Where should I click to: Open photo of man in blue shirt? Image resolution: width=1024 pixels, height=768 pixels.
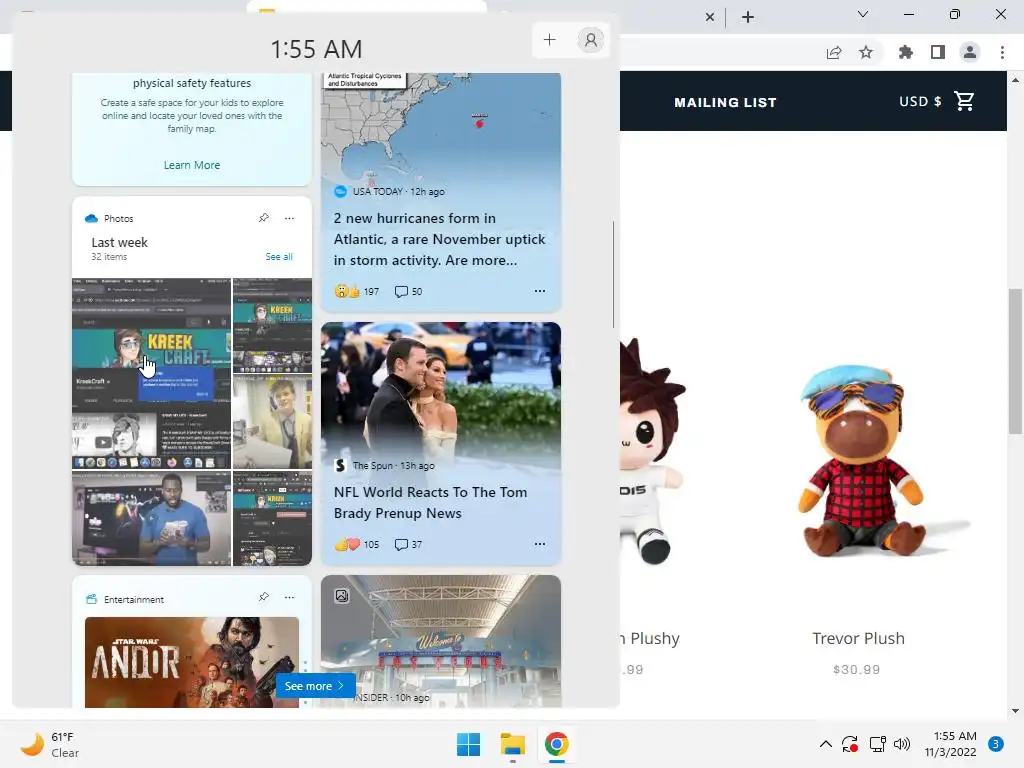pos(152,519)
